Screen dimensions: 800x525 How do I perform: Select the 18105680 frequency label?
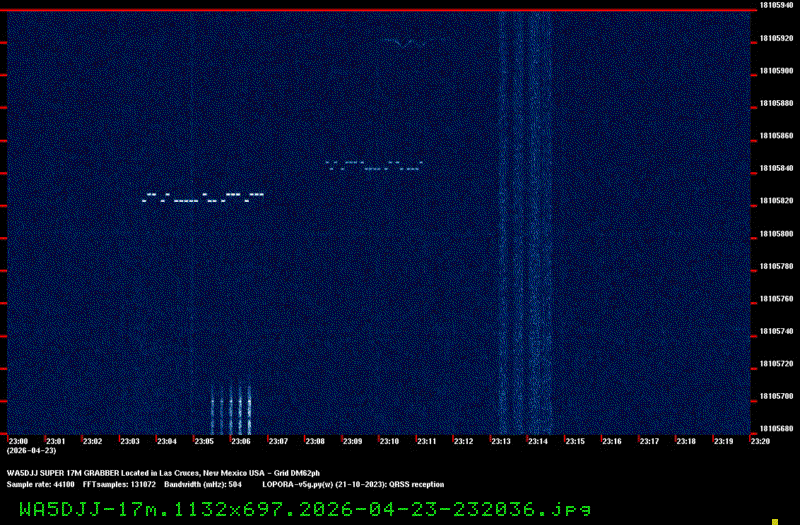point(777,429)
